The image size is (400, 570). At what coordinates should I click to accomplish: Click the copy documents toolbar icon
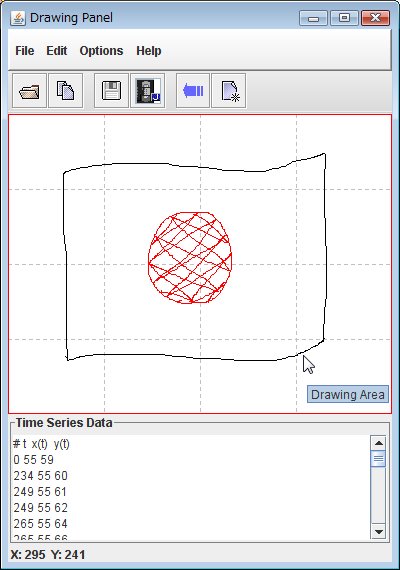point(65,91)
